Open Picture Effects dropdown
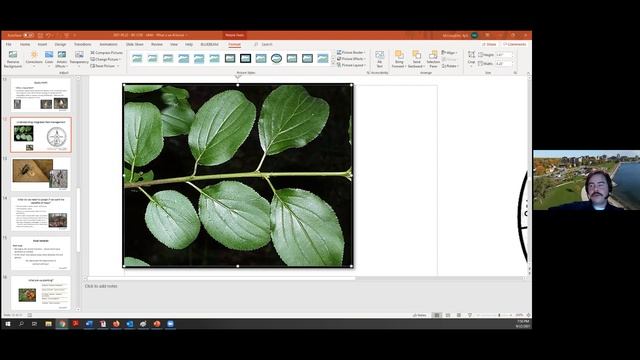 pyautogui.click(x=351, y=59)
